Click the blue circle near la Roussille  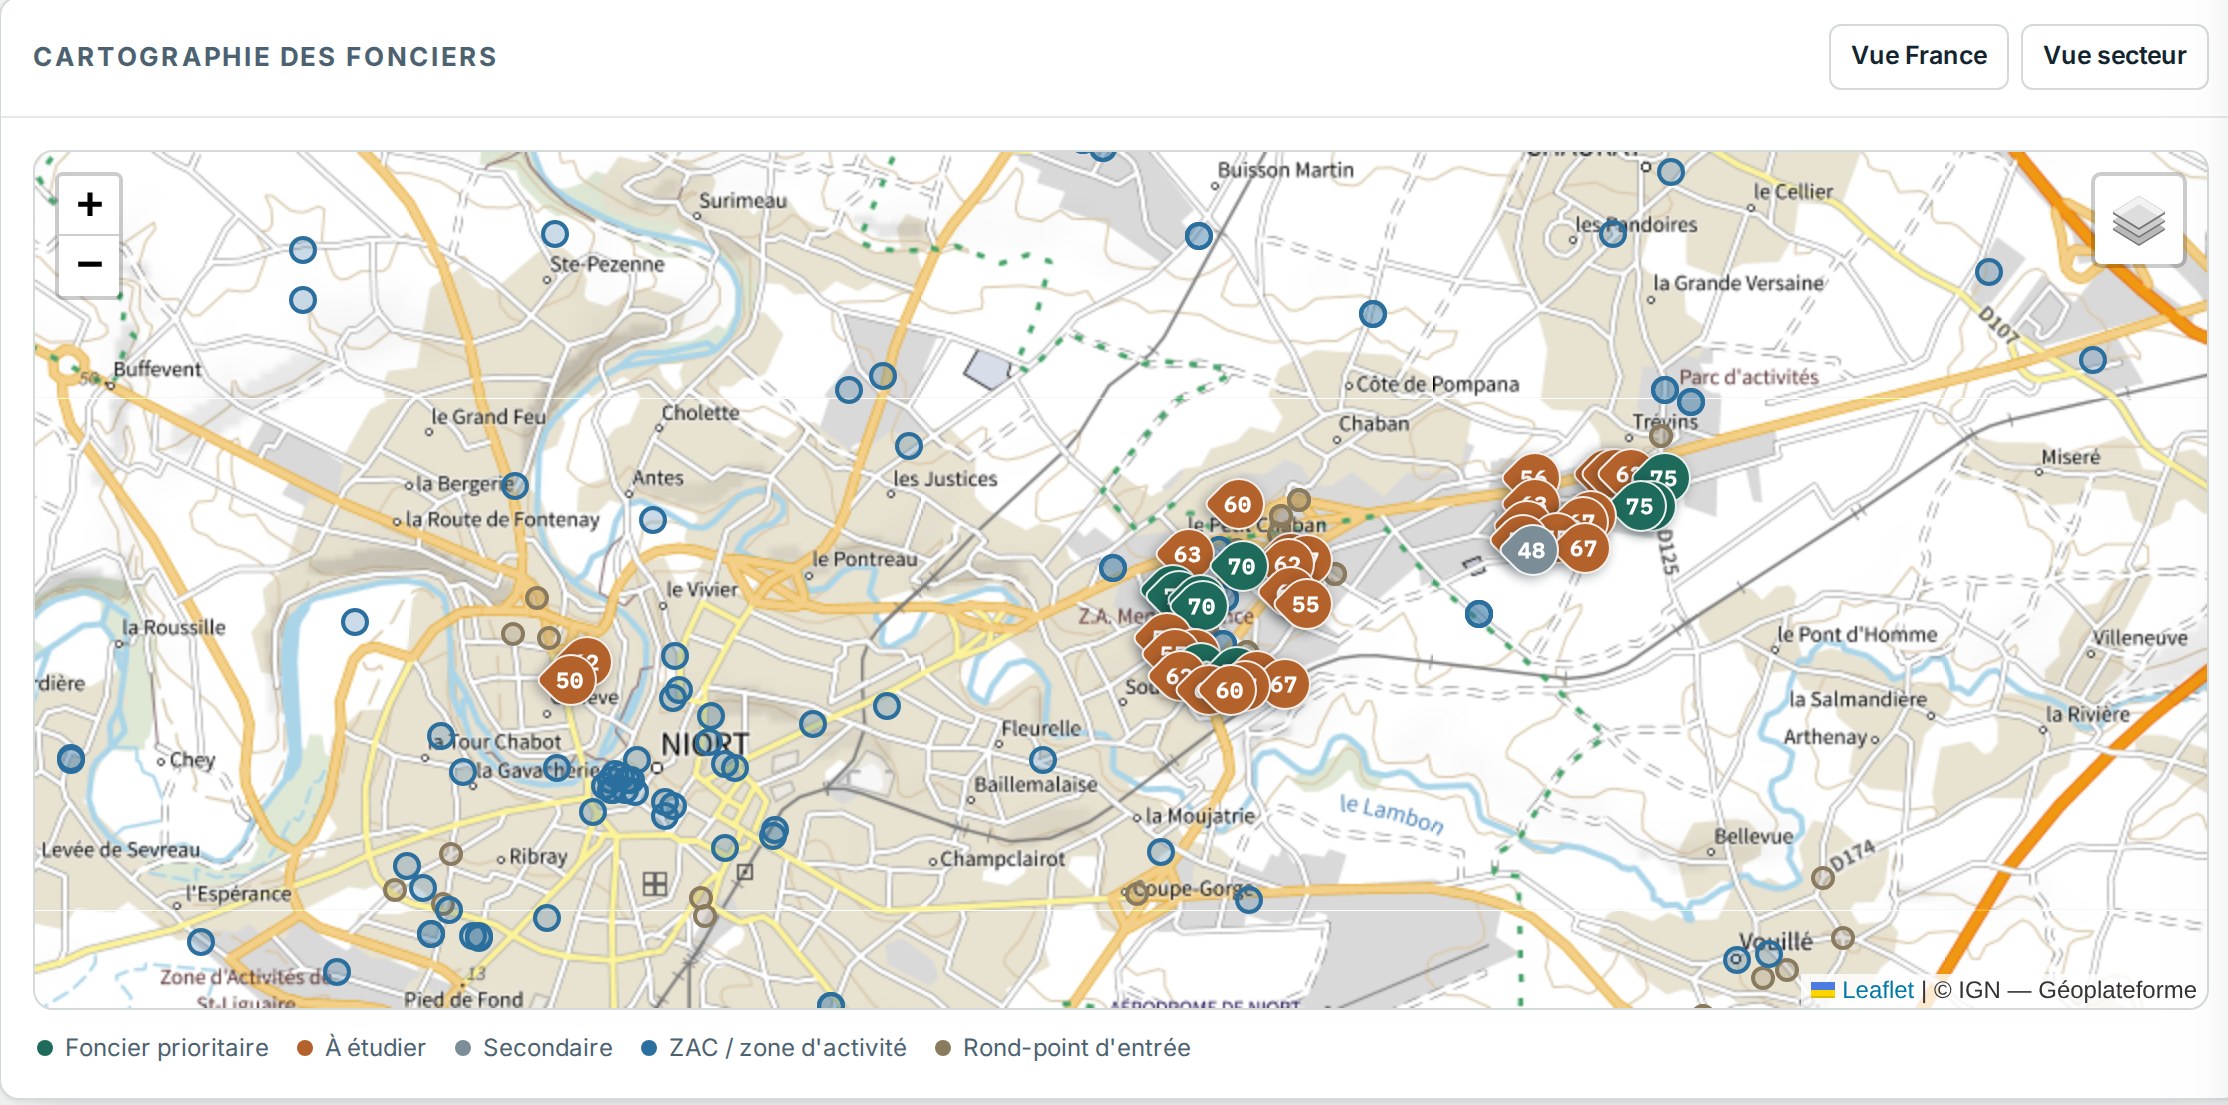[x=355, y=622]
